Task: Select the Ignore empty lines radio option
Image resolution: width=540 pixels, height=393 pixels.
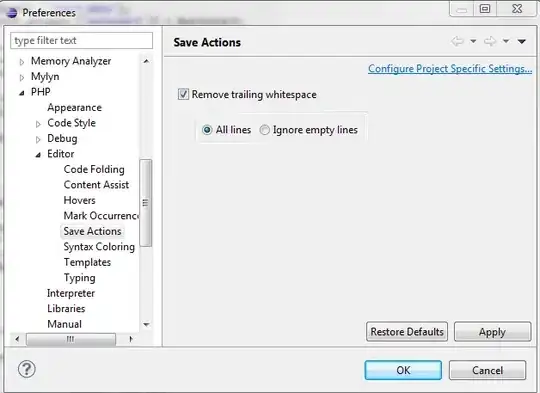Action: click(264, 130)
